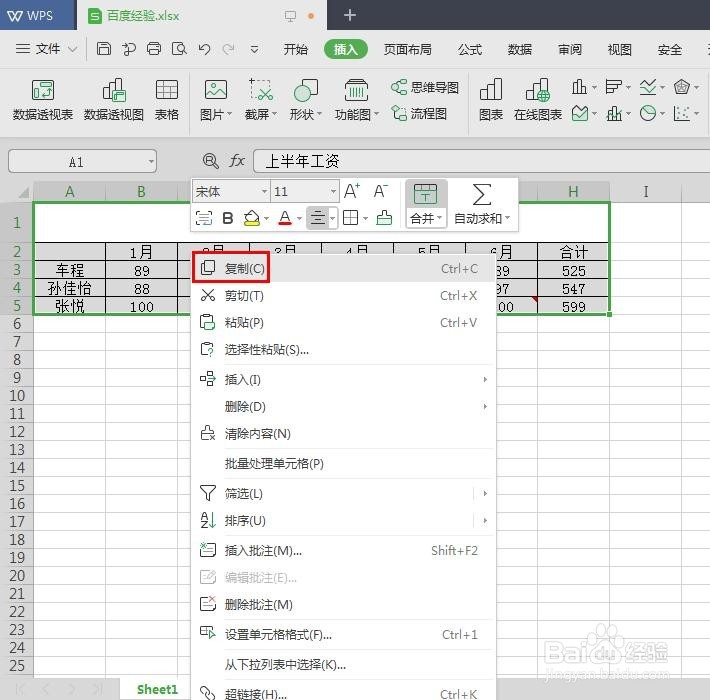Toggle center alignment in mini toolbar

tap(318, 218)
